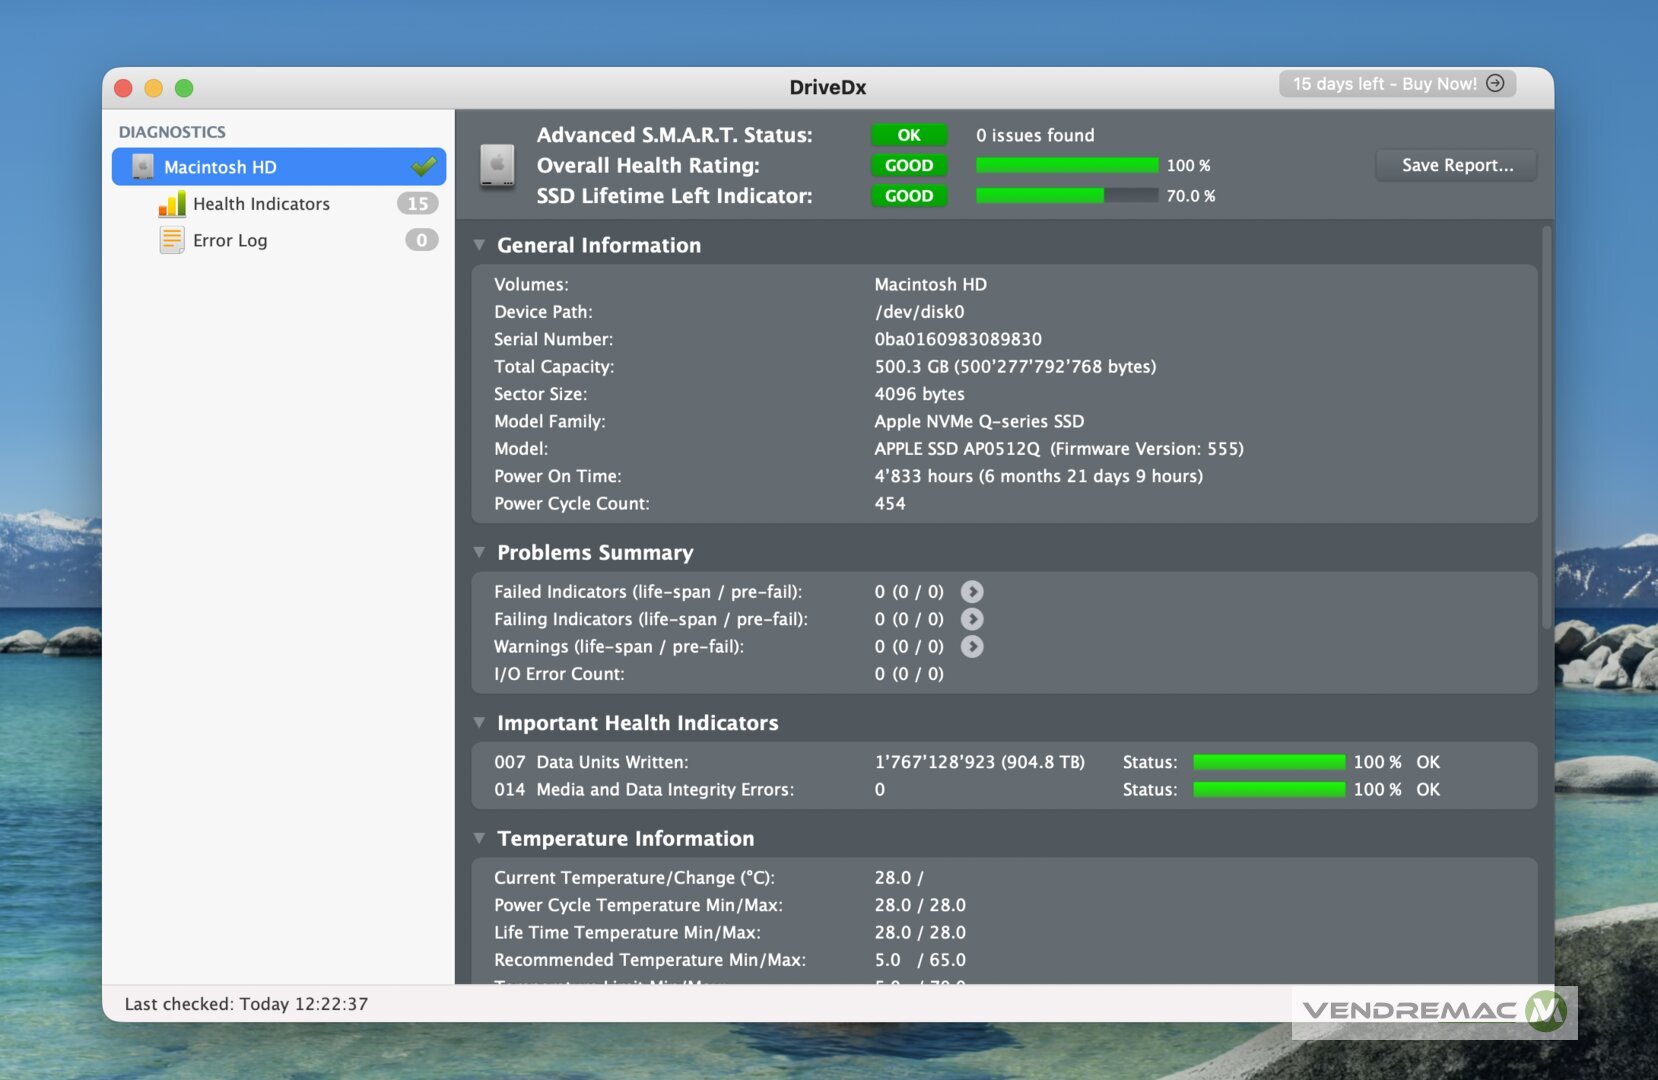Click the Health Indicators count badge 15
Image resolution: width=1658 pixels, height=1080 pixels.
coord(417,204)
